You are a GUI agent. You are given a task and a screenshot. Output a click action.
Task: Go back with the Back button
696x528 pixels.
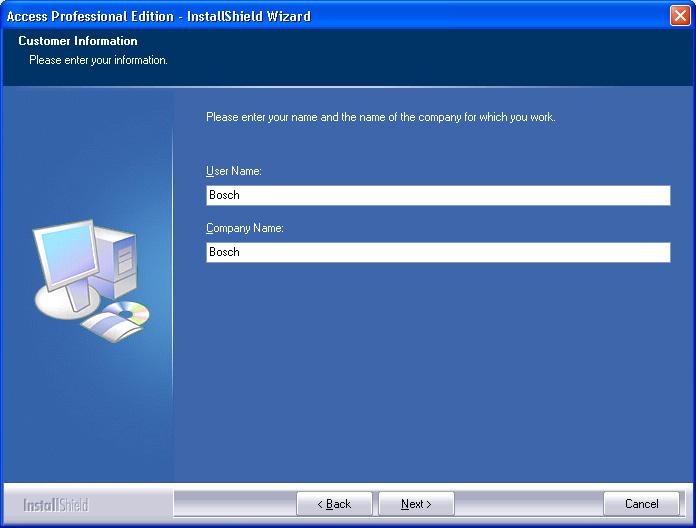tap(334, 504)
